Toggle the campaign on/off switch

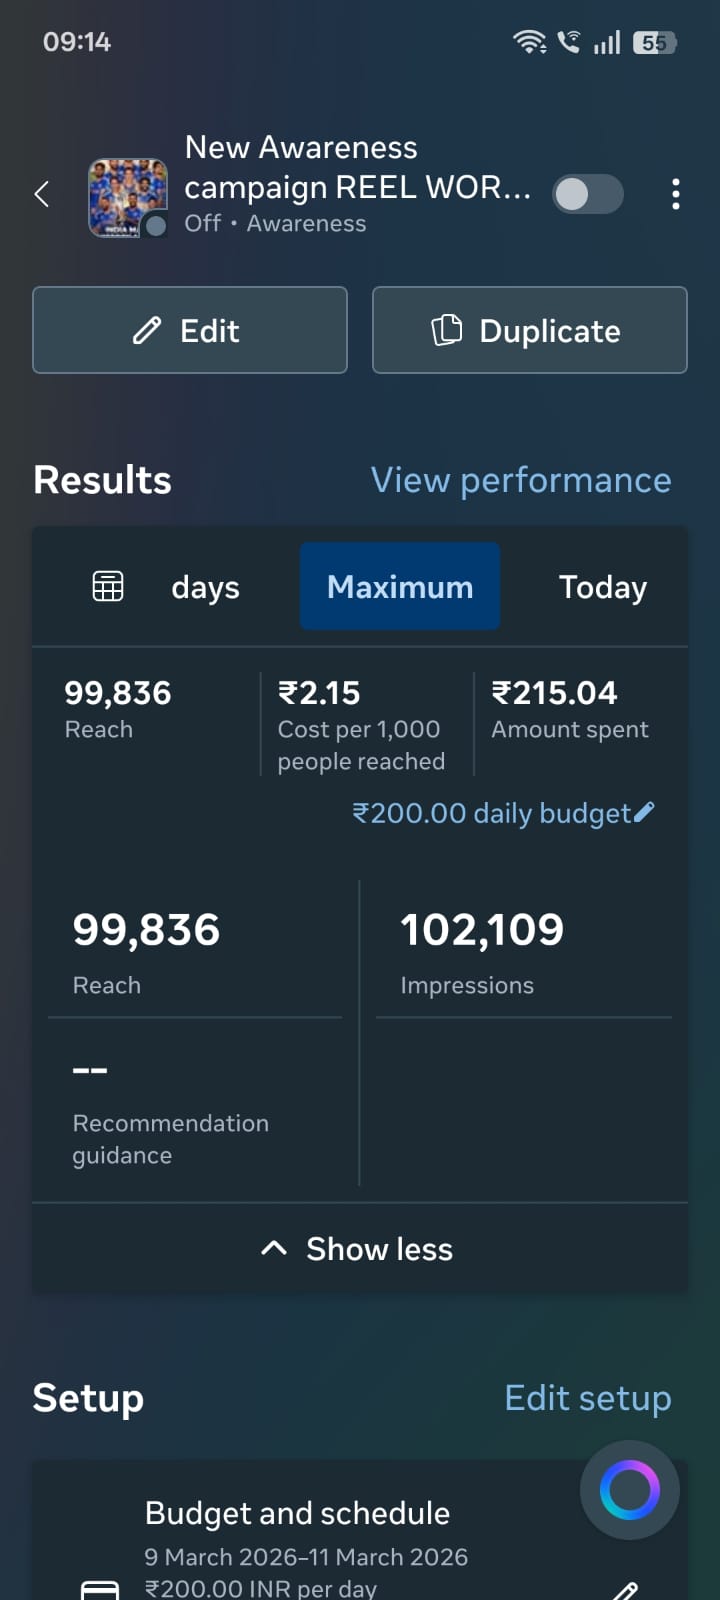point(588,194)
